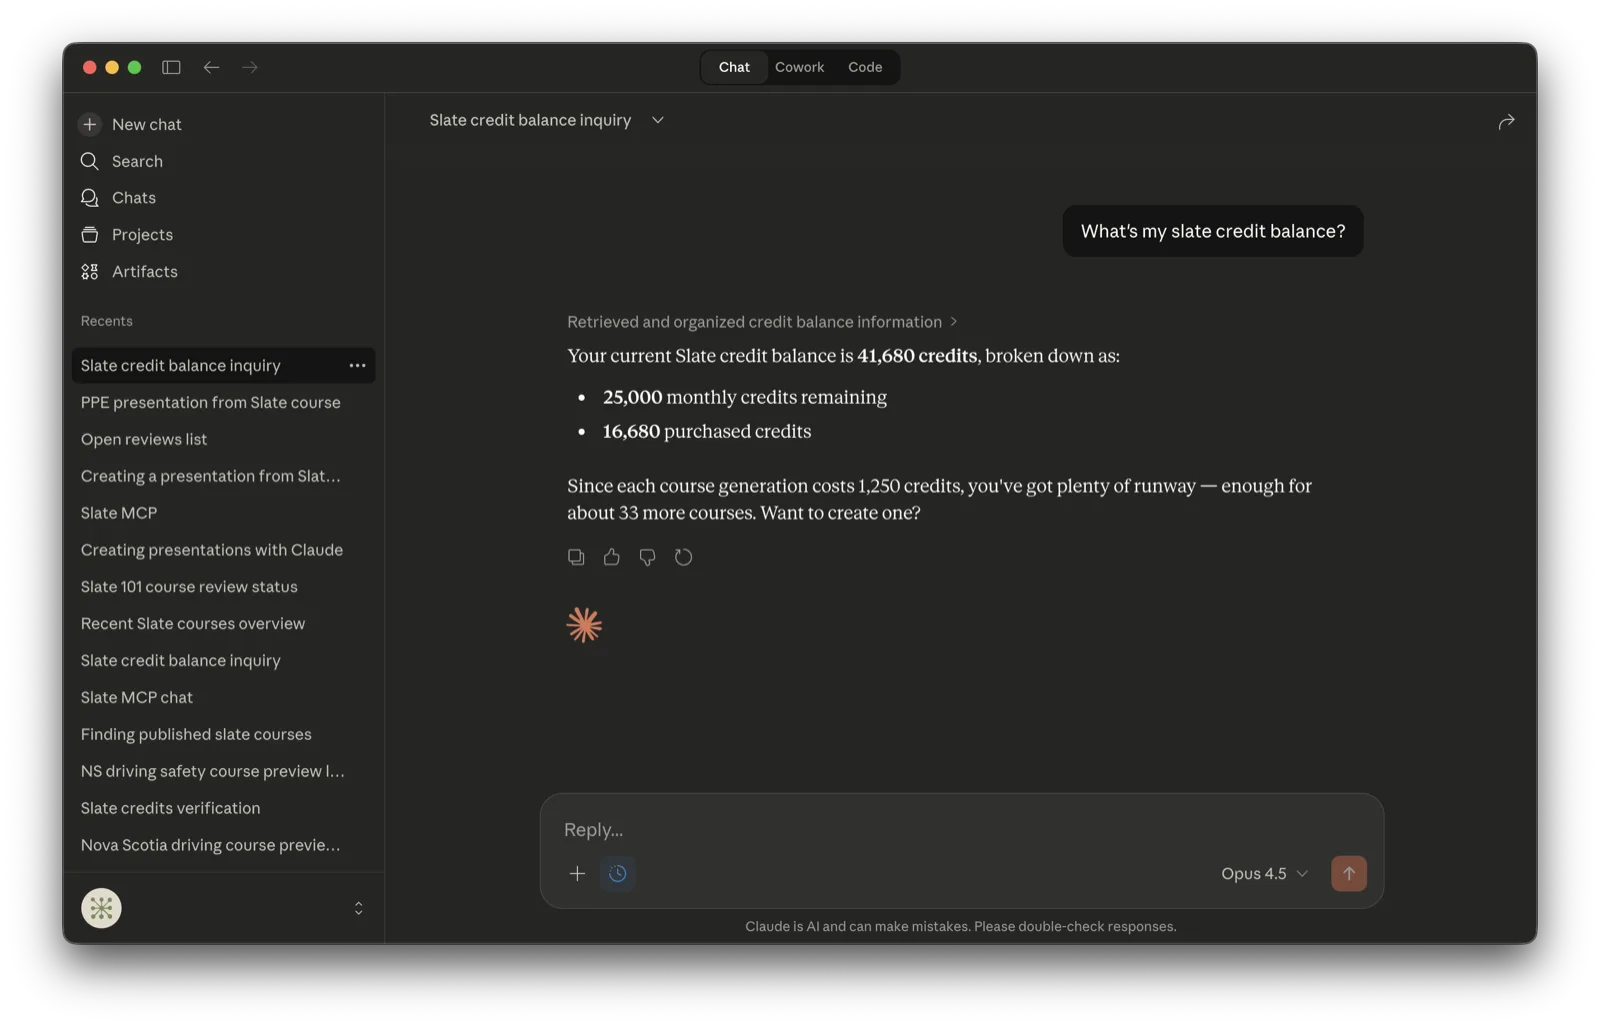Click the New chat plus icon

click(x=90, y=124)
